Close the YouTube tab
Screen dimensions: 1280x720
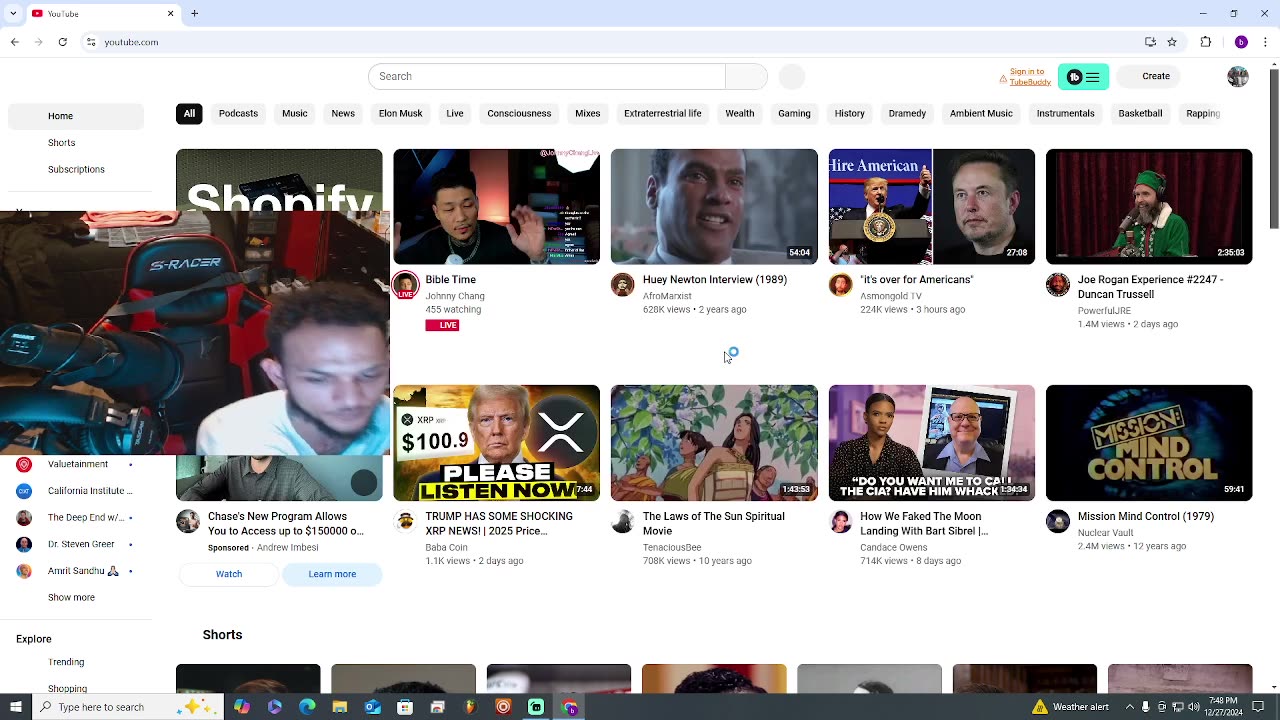pyautogui.click(x=170, y=14)
